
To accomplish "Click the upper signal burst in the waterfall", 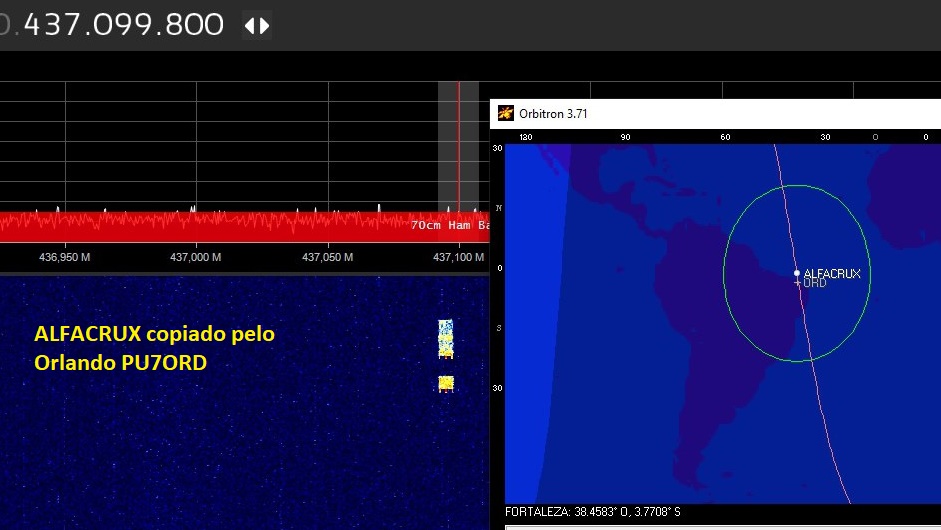I will 445,339.
